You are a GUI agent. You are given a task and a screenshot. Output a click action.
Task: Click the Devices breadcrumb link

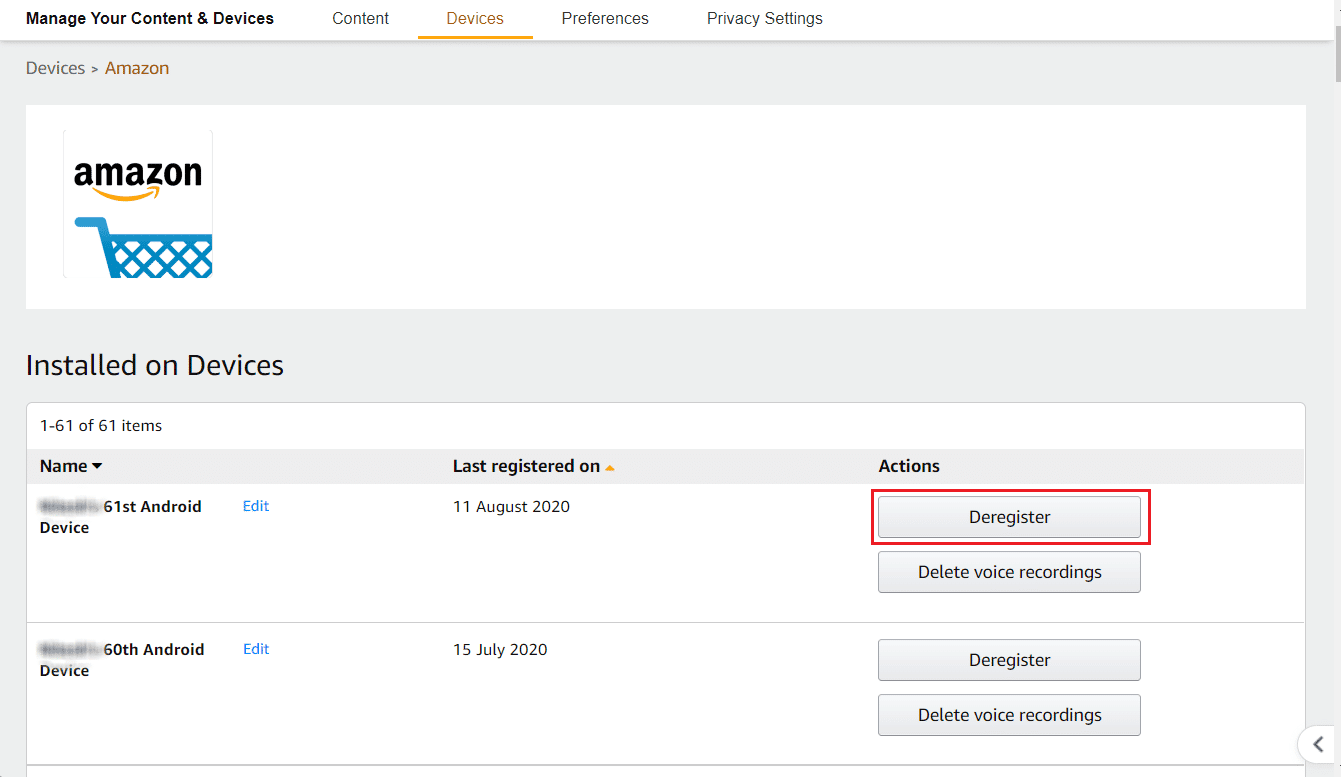55,67
